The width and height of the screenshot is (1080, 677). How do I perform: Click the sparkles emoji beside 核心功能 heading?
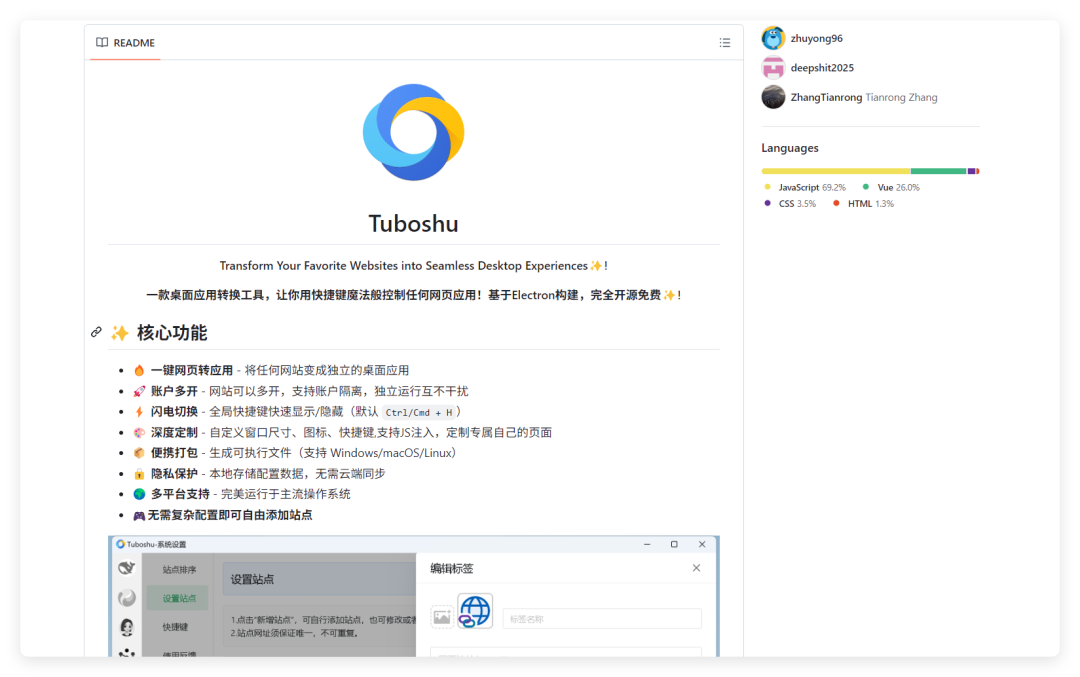click(x=120, y=333)
